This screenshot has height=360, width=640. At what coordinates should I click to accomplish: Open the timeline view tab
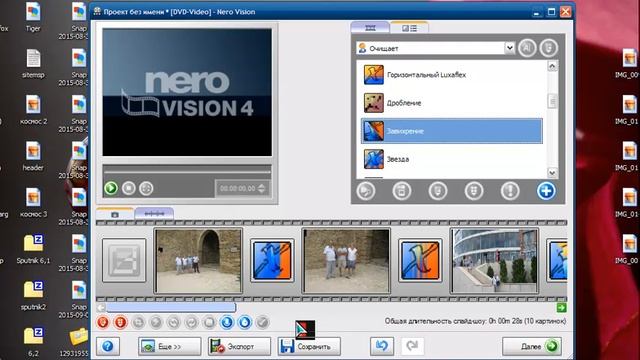pos(154,214)
